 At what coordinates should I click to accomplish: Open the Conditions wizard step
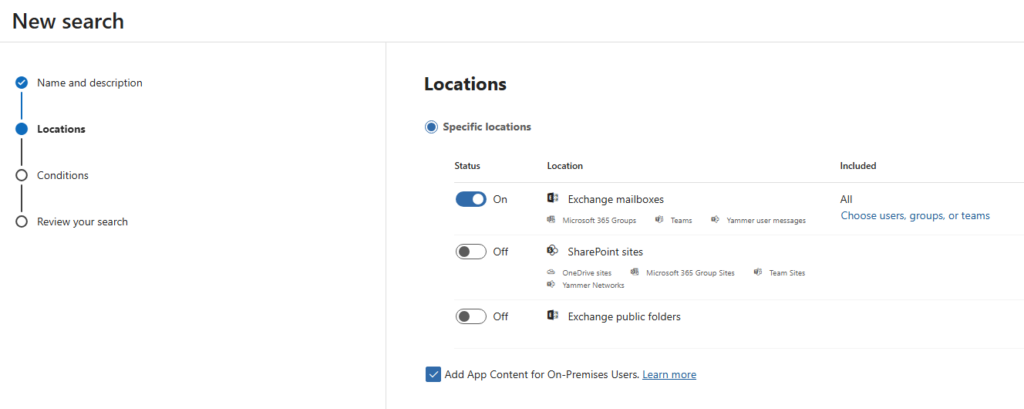coord(63,175)
